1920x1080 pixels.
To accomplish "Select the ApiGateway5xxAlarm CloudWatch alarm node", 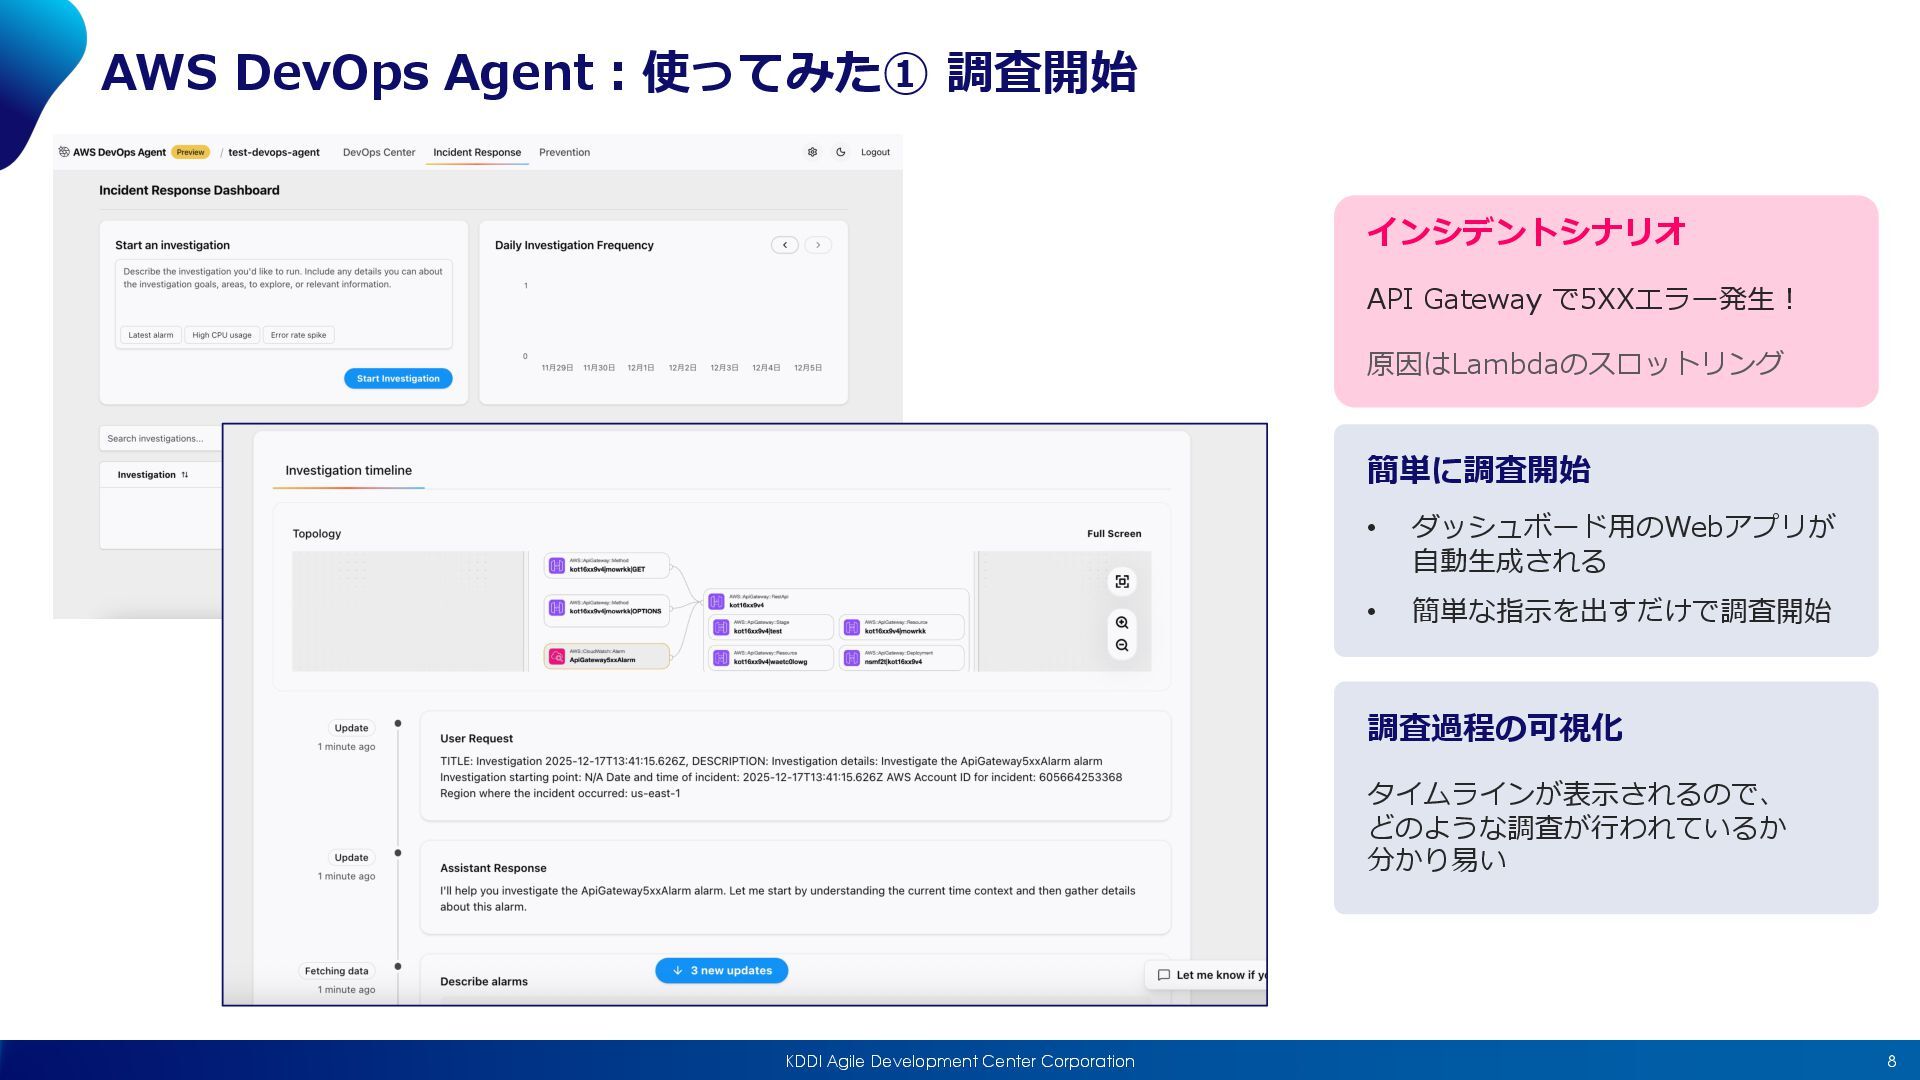I will pos(606,657).
